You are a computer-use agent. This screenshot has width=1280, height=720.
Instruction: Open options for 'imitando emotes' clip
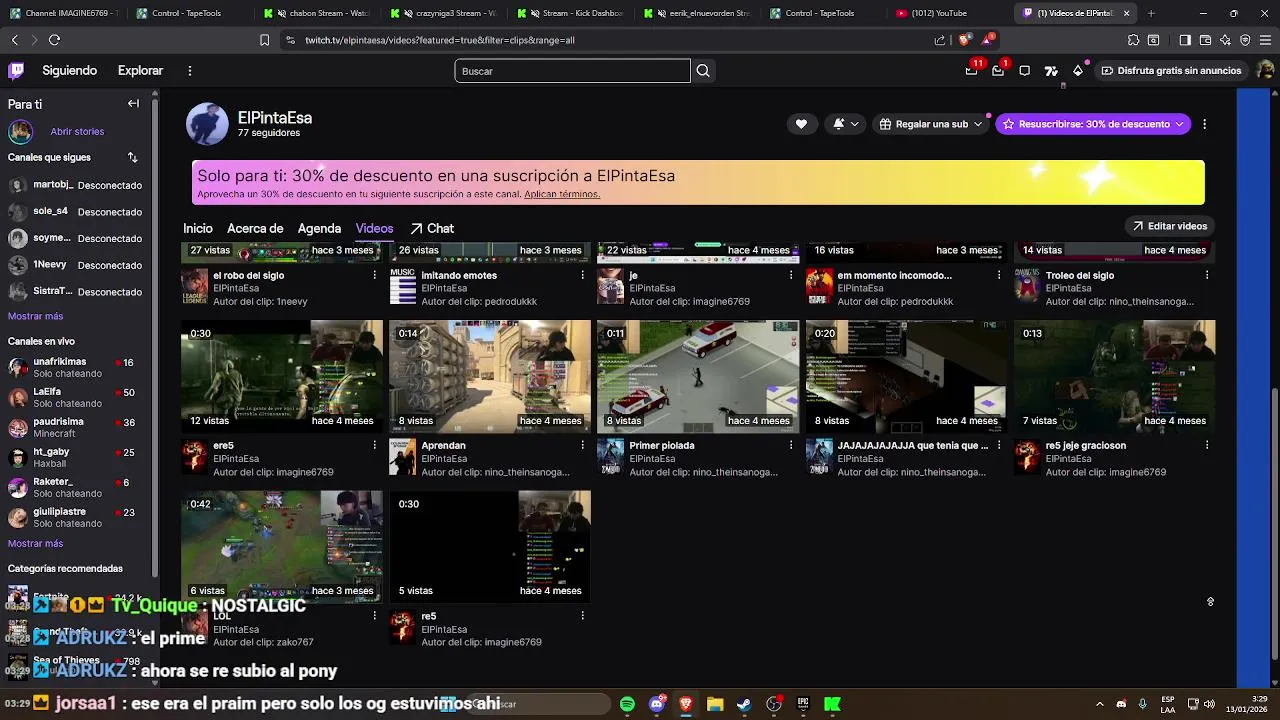[x=583, y=275]
